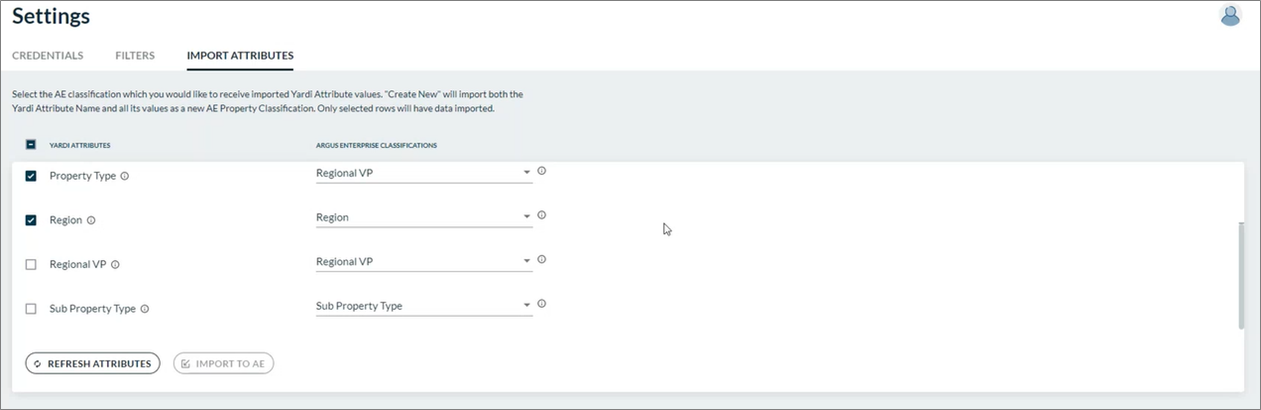The width and height of the screenshot is (1261, 410).
Task: Click the vertical scrollbar of attributes list
Action: tap(1241, 275)
